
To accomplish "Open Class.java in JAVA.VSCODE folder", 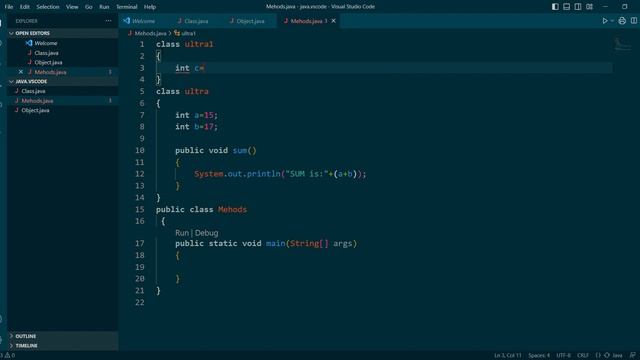I will 33,91.
